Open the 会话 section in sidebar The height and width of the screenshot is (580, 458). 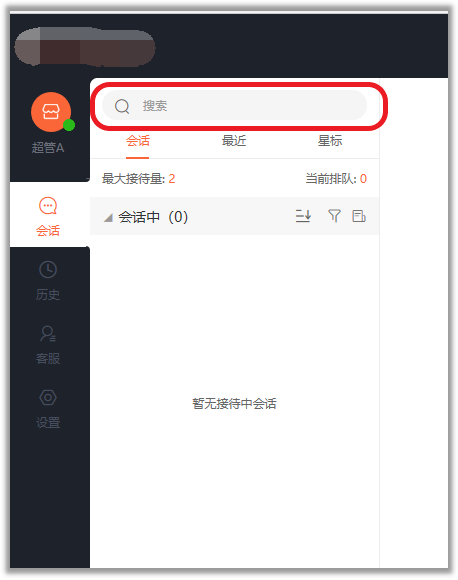click(x=48, y=217)
